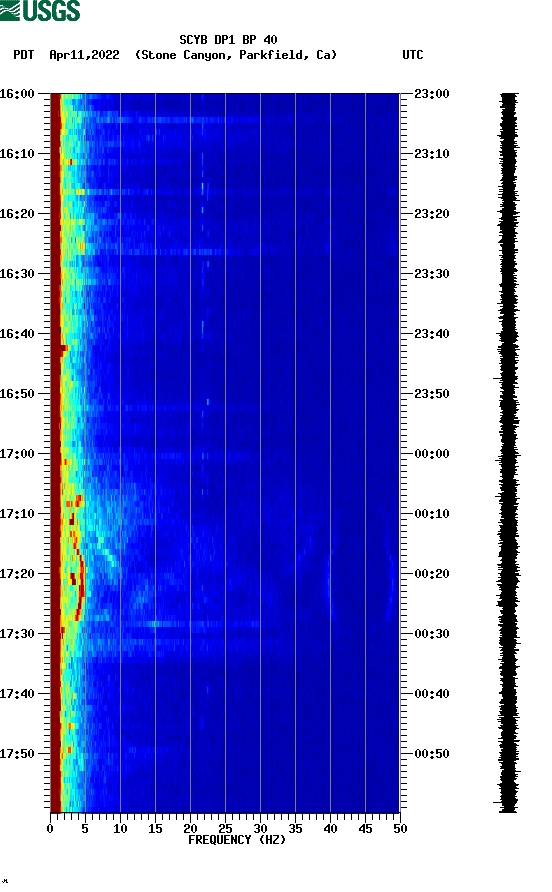This screenshot has width=552, height=892.
Task: Click the 17:20 PDT time label
Action: click(17, 574)
